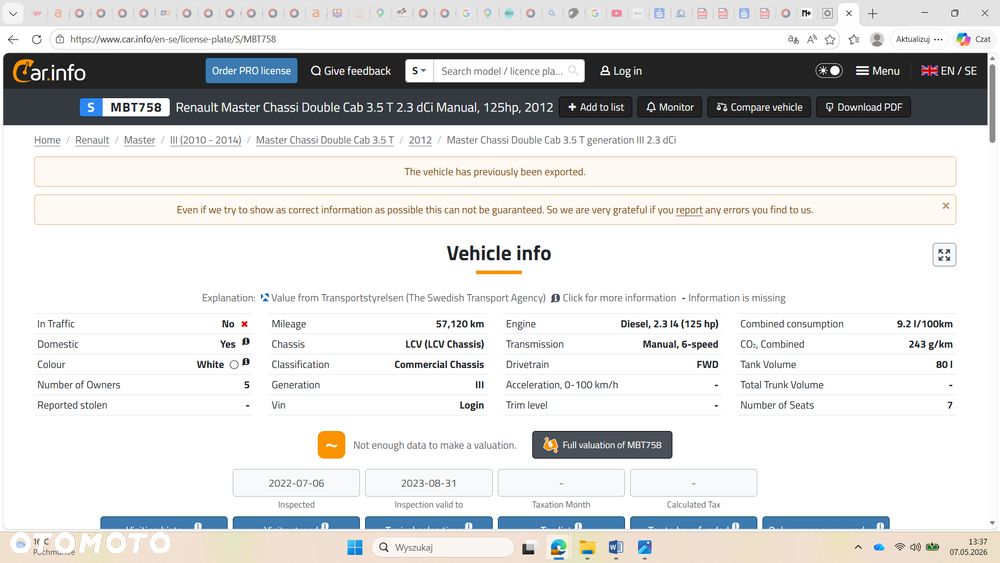Screen dimensions: 1000x563
Task: Click the info icon next to Domestic Yes
Action: tap(246, 342)
